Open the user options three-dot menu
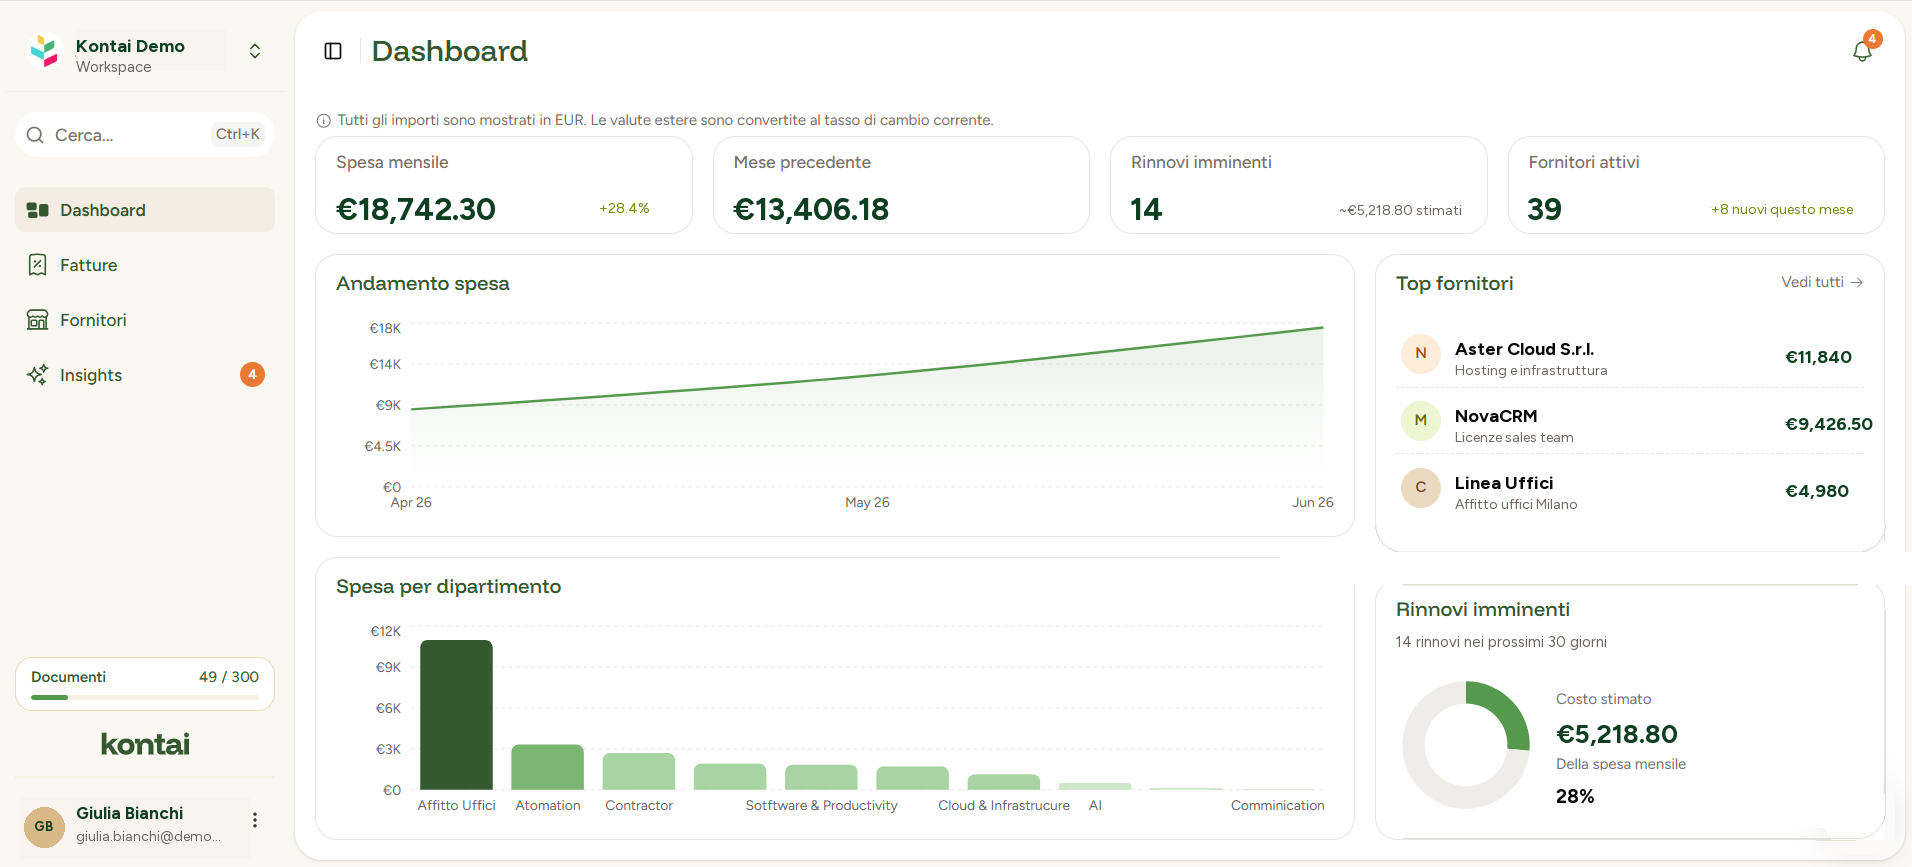The width and height of the screenshot is (1912, 867). (255, 820)
